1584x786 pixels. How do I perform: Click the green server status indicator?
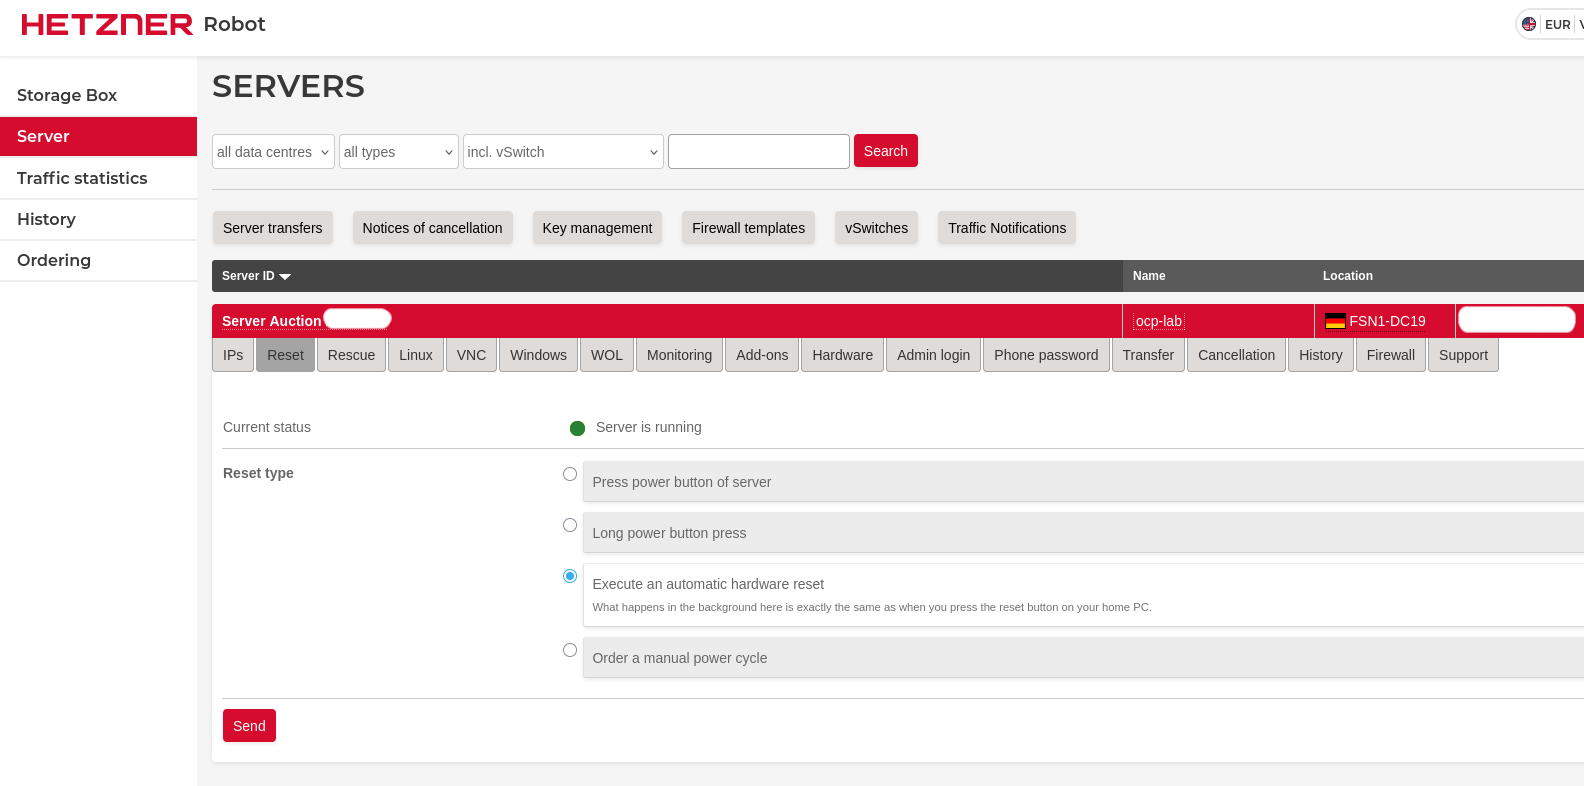pos(577,428)
